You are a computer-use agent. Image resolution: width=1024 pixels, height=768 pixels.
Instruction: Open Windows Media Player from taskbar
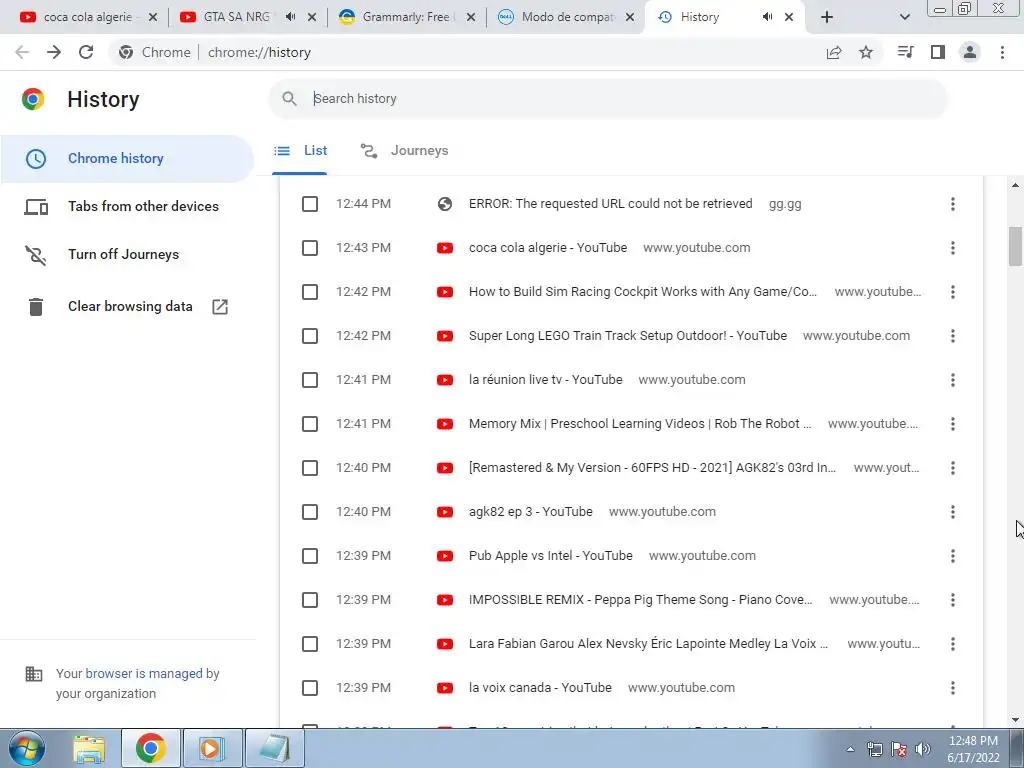pyautogui.click(x=211, y=748)
